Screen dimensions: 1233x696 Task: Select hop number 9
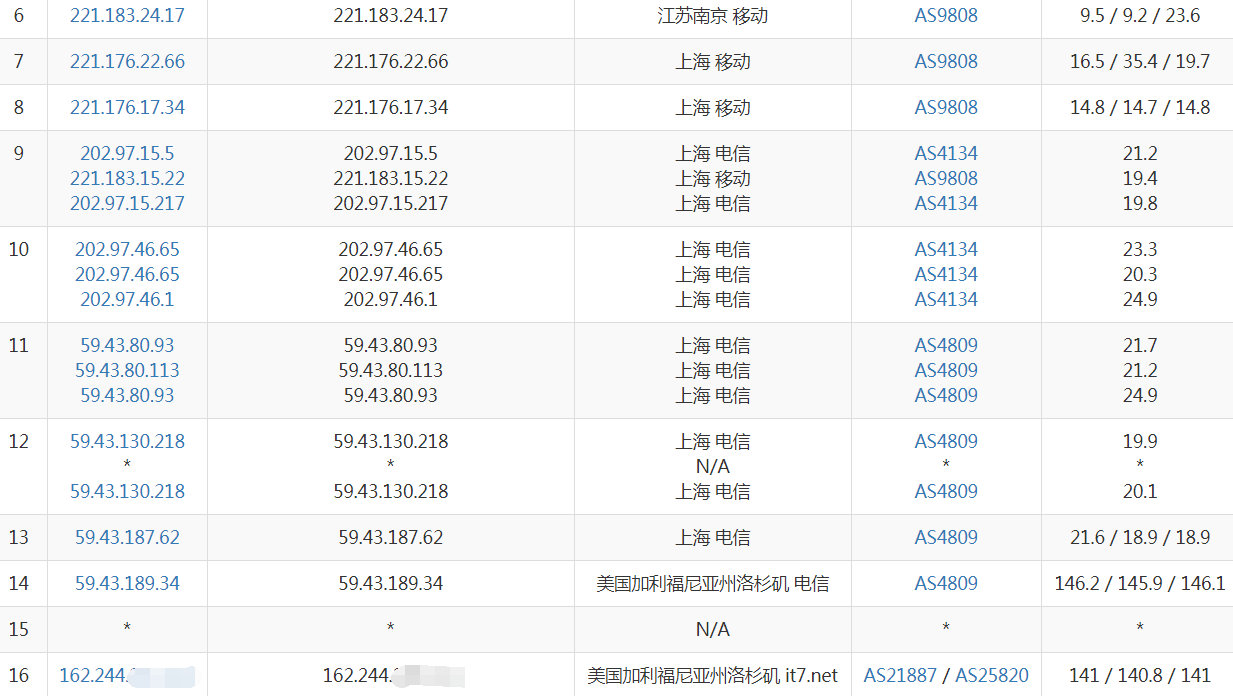[18, 153]
